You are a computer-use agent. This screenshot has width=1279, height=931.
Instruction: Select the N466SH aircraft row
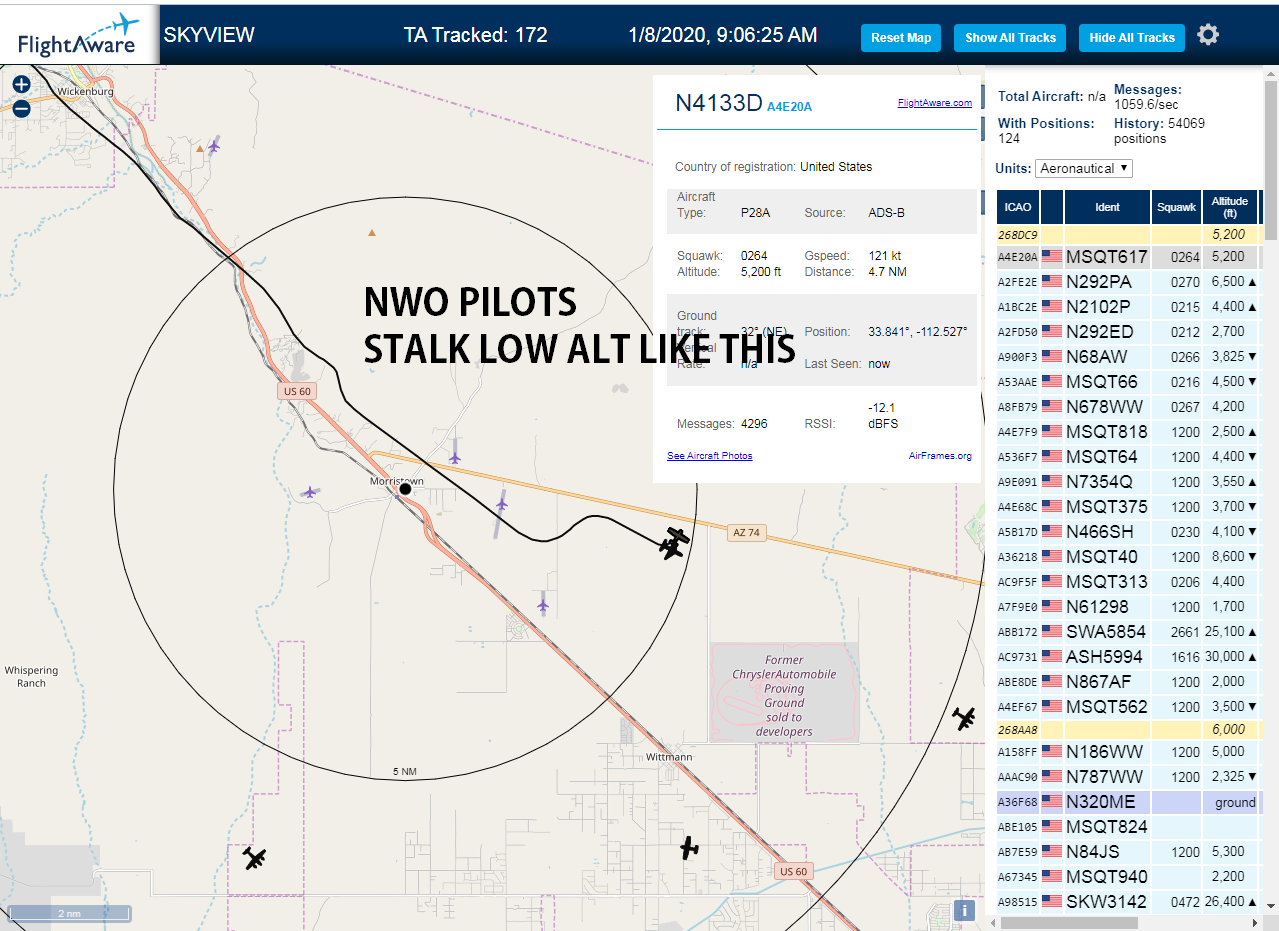[1130, 532]
